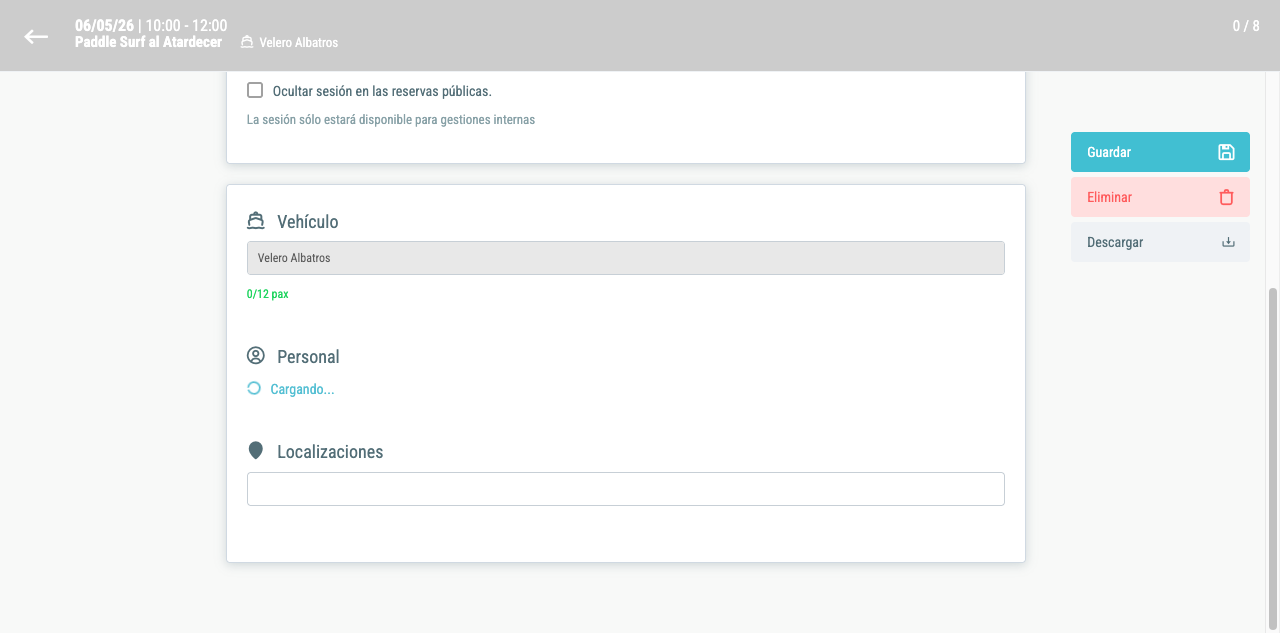1280x633 pixels.
Task: Delete the session with Eliminar button
Action: pos(1160,197)
